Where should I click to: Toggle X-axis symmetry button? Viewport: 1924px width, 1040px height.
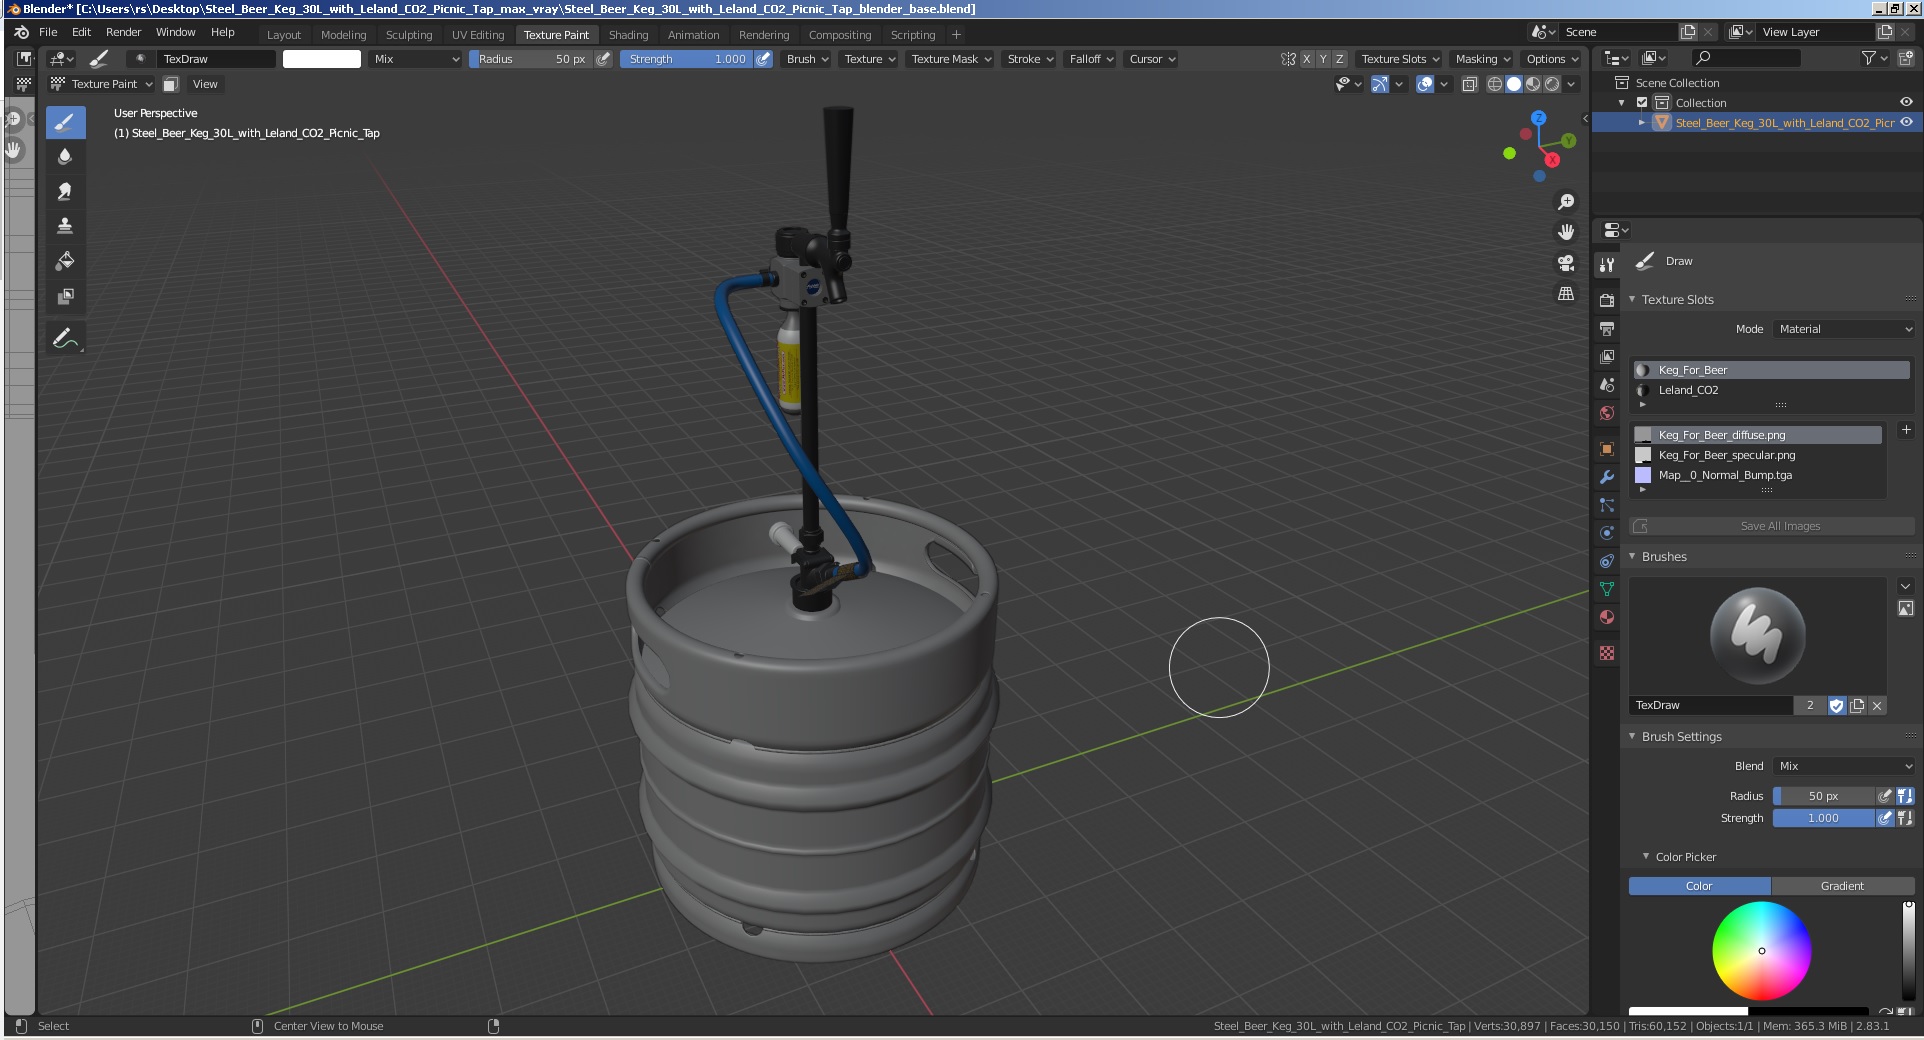[x=1306, y=59]
